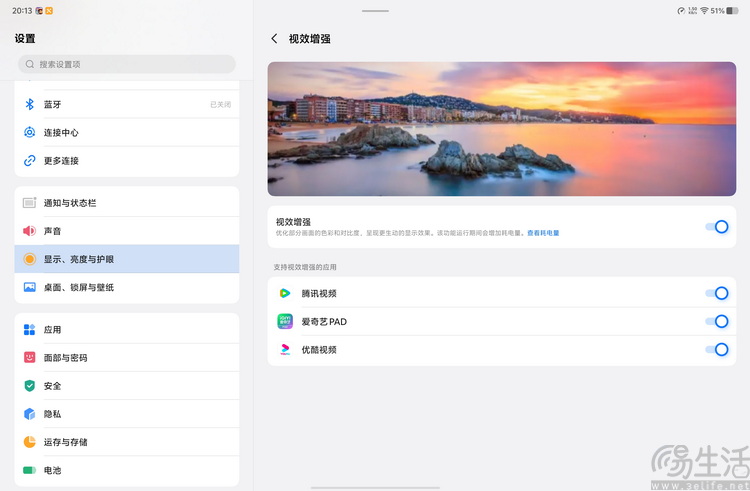The width and height of the screenshot is (750, 491).
Task: Tap the face icon for 面部与密码
Action: point(30,358)
